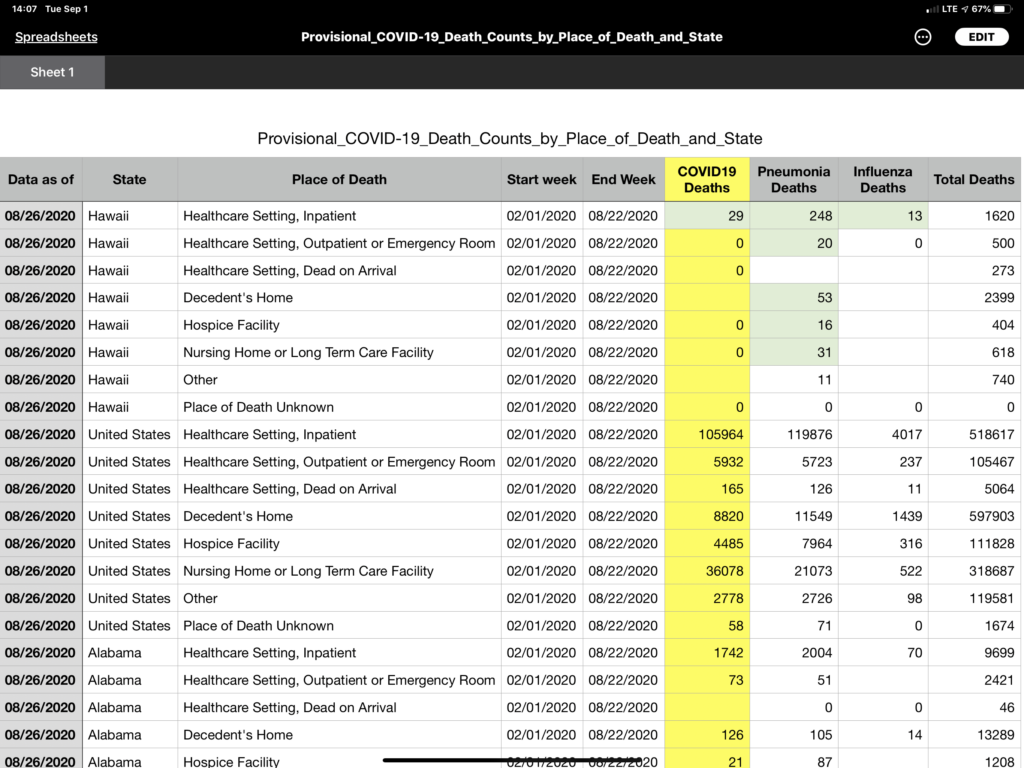
Task: Open the more options ellipsis menu
Action: pos(922,37)
